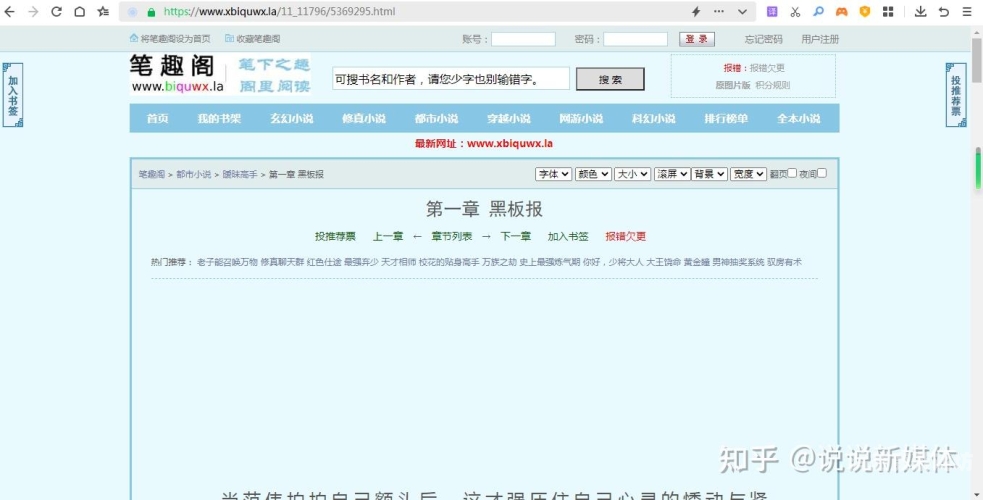The height and width of the screenshot is (500, 983).
Task: Open the 章节列表 chapter list link
Action: [452, 236]
